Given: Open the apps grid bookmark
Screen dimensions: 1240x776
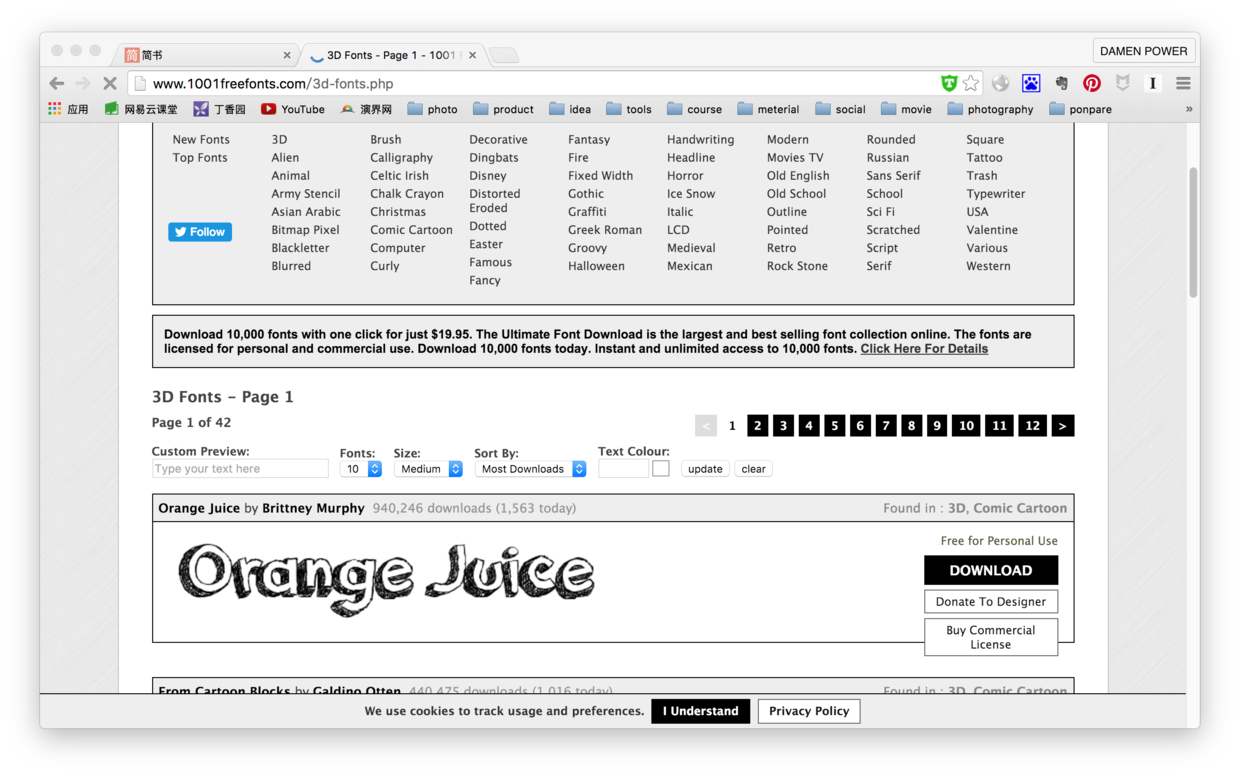Looking at the screenshot, I should pos(68,109).
